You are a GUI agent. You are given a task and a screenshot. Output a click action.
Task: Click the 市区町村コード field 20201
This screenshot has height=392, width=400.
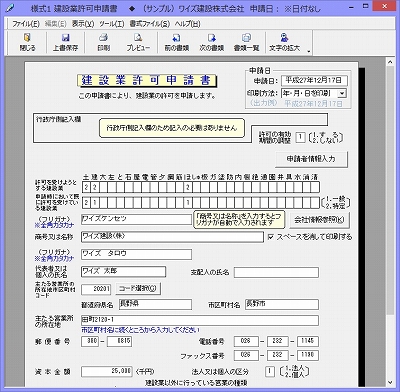coord(96,289)
